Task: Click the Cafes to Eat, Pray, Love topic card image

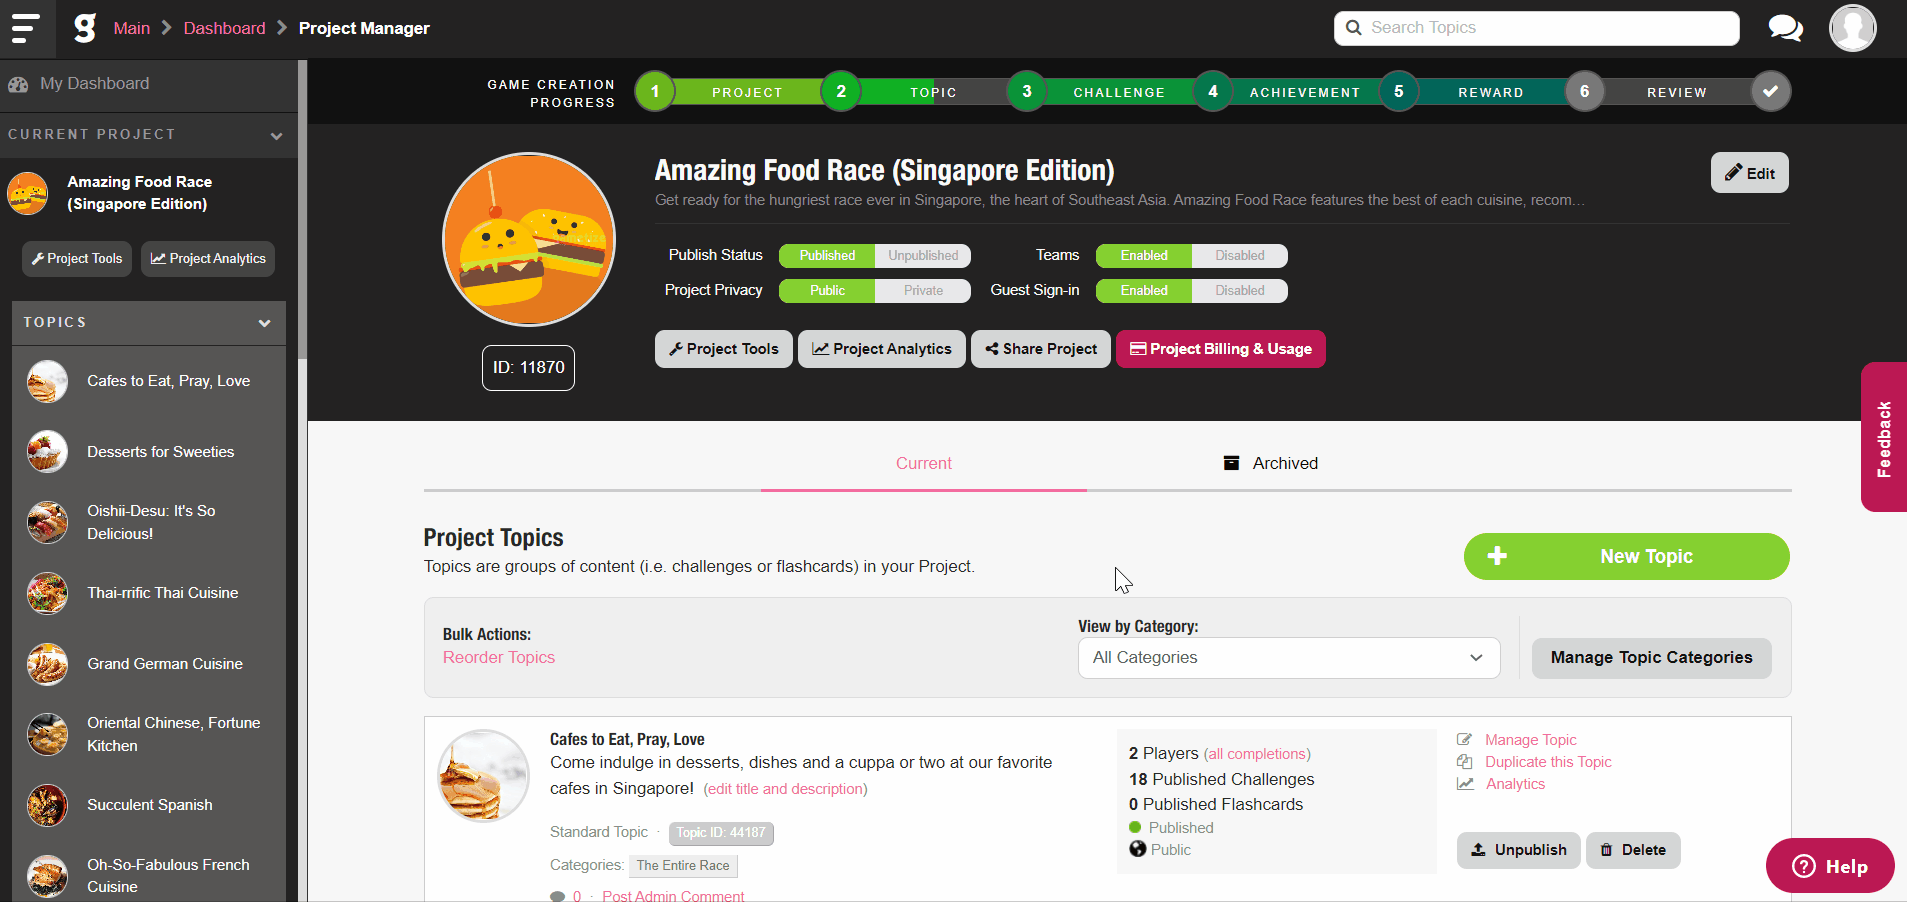Action: 484,776
